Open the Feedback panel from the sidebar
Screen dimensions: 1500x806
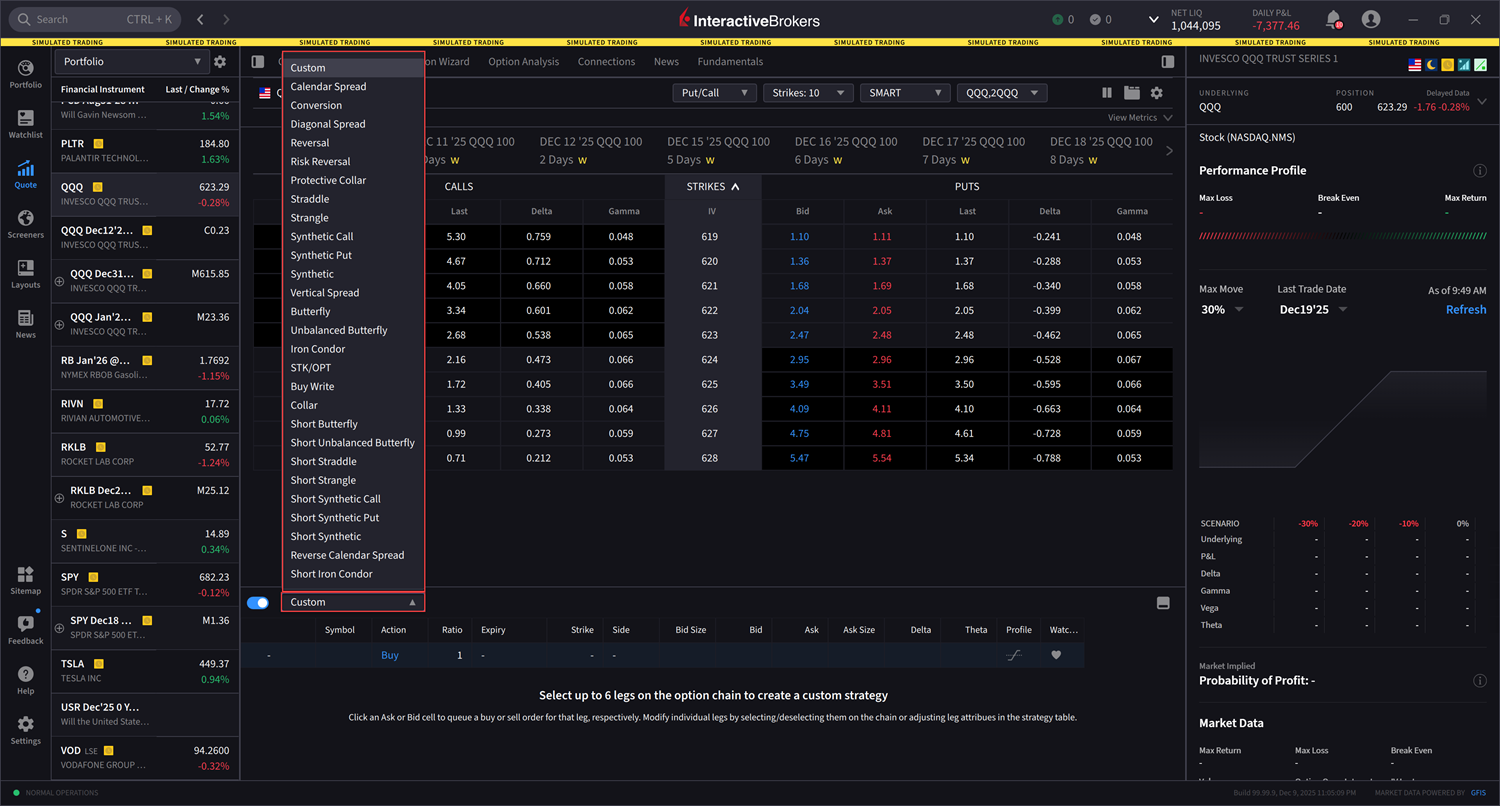click(x=25, y=627)
